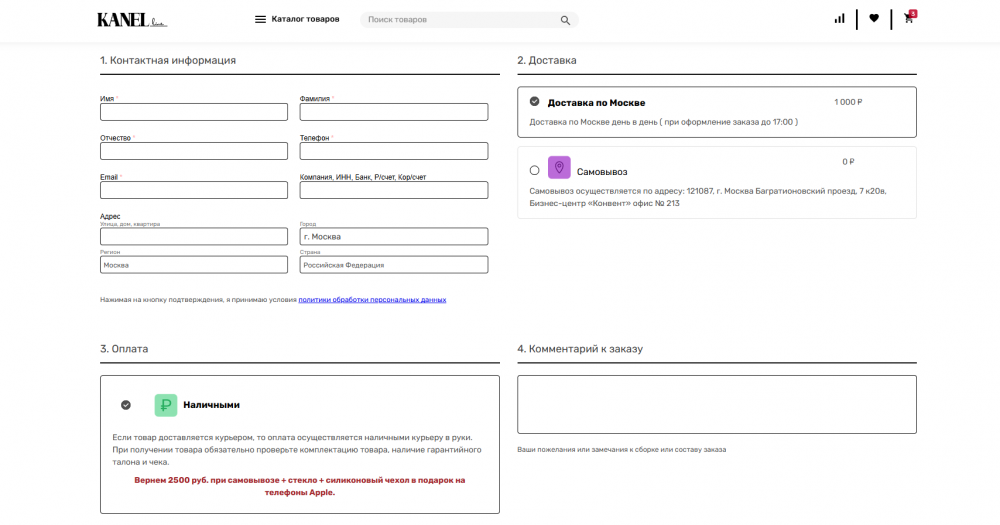Click the Телефон input field
Screen dimensions: 1000x525
pos(393,151)
